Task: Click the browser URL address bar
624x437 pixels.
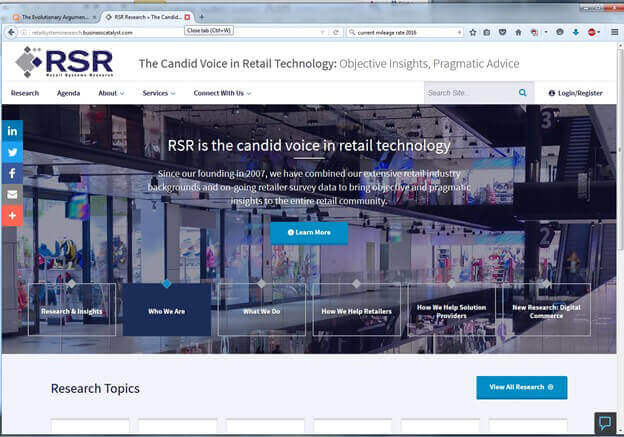Action: click(171, 32)
